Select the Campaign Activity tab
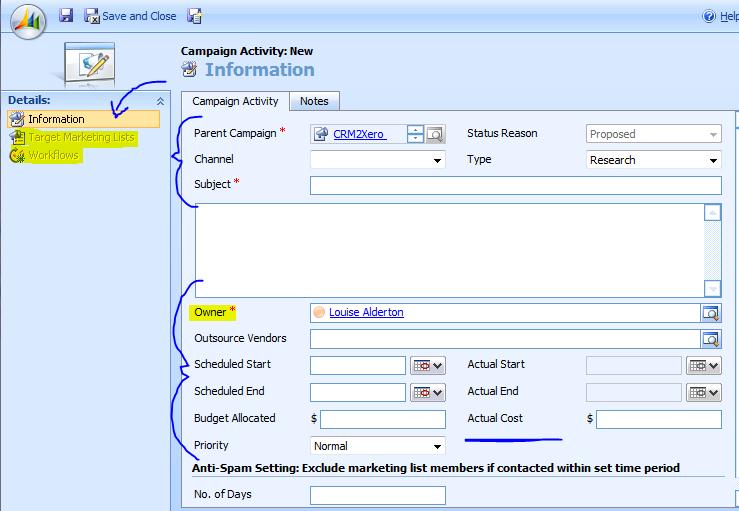739x511 pixels. (x=235, y=101)
